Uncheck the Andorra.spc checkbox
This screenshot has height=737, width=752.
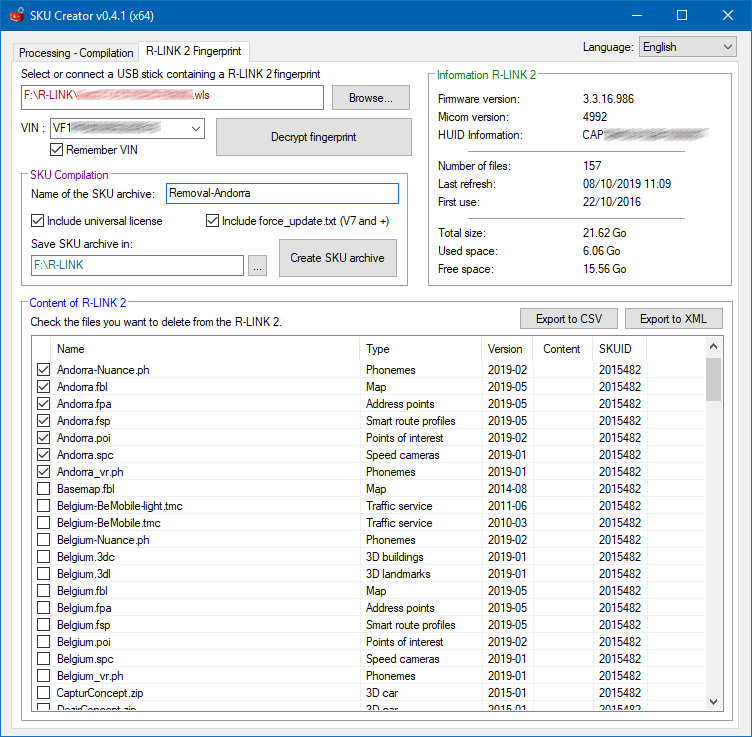pyautogui.click(x=43, y=455)
